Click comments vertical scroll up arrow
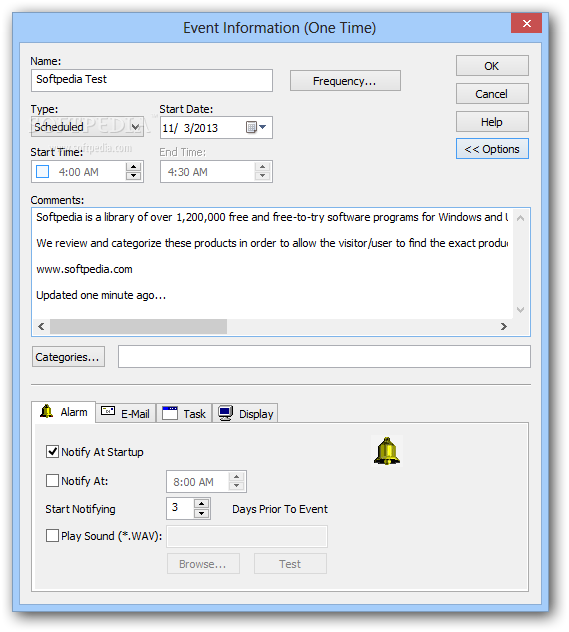This screenshot has width=569, height=632. [520, 218]
